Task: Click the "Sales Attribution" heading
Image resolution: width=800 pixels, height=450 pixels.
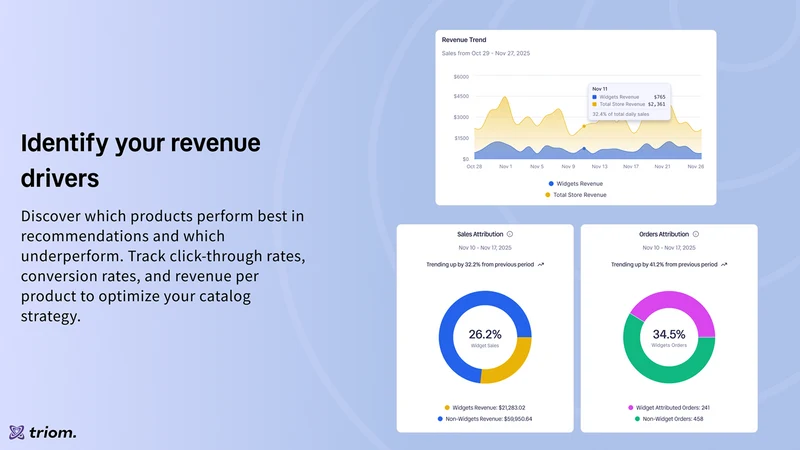Action: (x=480, y=234)
